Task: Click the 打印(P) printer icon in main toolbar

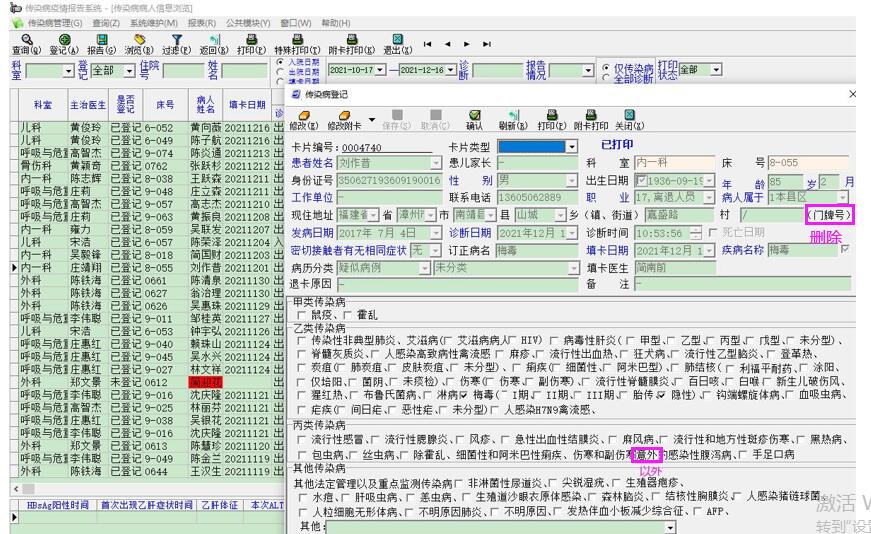Action: (252, 39)
